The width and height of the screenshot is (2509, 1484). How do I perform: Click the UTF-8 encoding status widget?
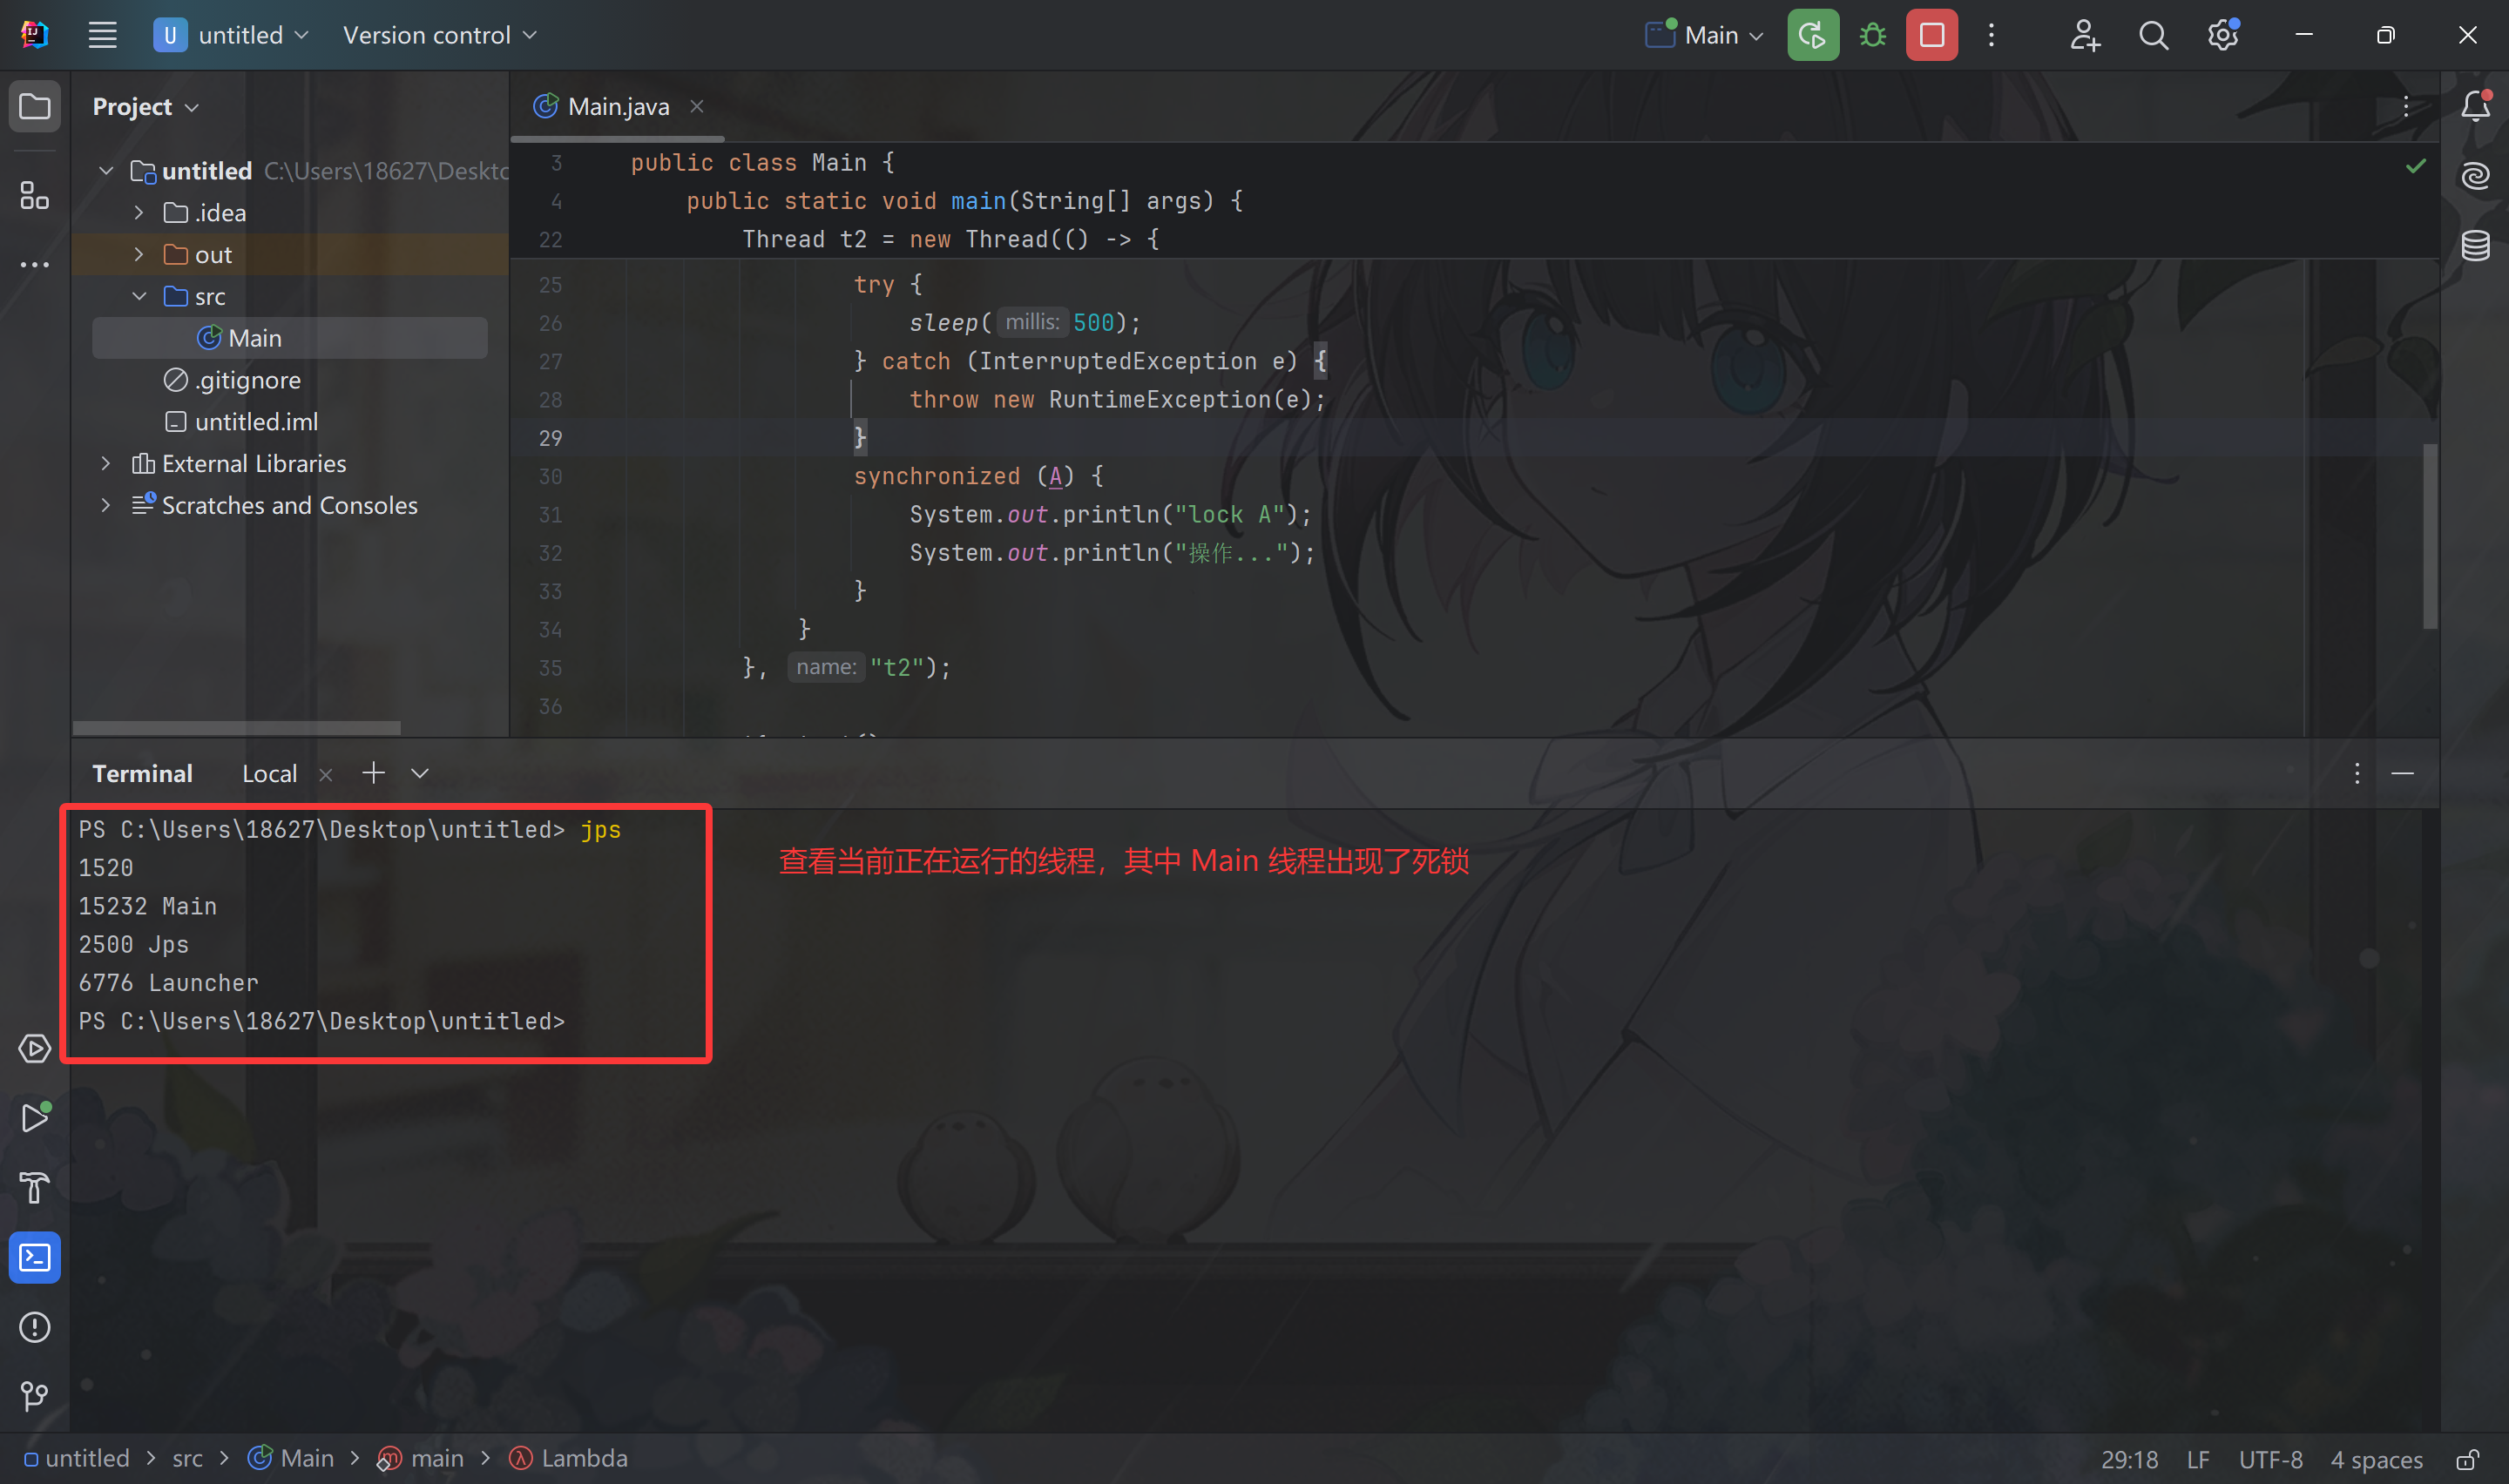(2270, 1459)
